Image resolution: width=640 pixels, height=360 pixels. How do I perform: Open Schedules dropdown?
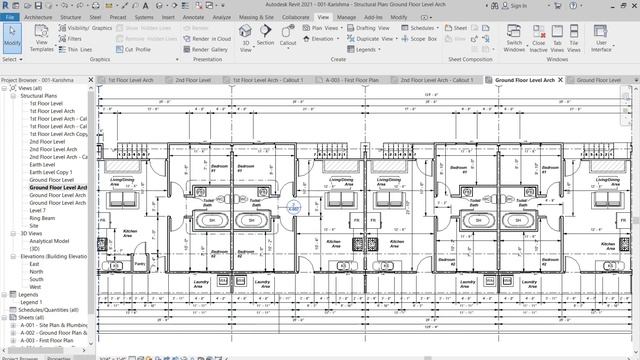(x=420, y=28)
